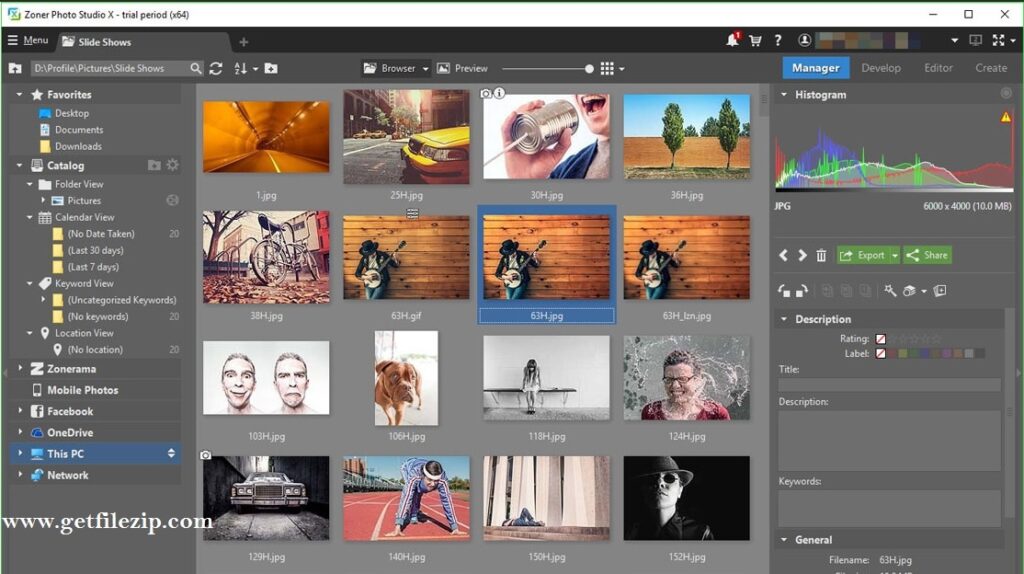The image size is (1024, 574).
Task: Open Downloads in Favorites
Action: tap(71, 146)
